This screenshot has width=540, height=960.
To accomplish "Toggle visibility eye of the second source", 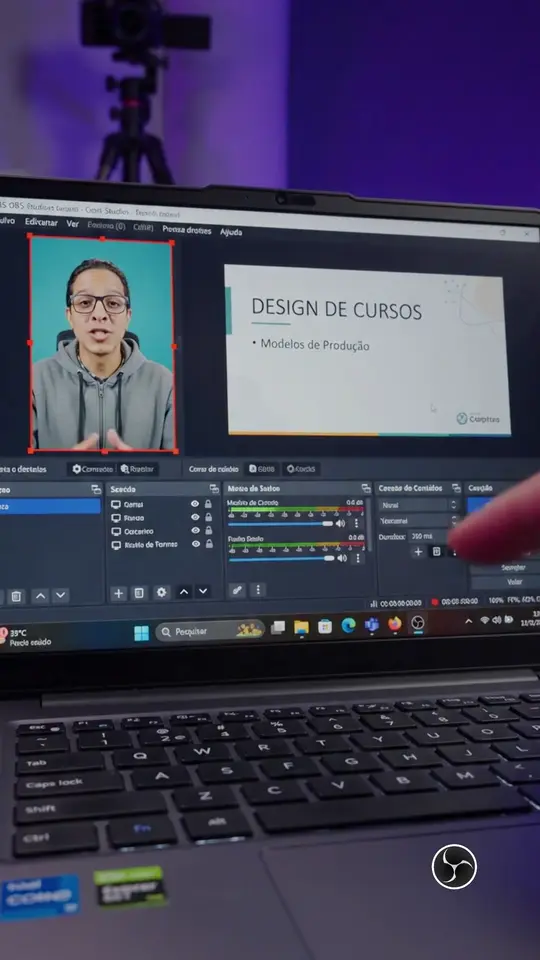I will (195, 517).
